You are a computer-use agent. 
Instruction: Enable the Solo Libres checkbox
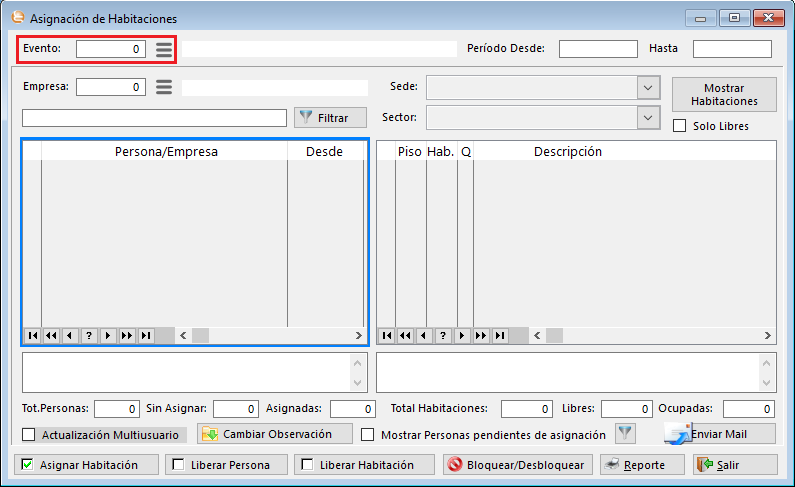click(680, 126)
